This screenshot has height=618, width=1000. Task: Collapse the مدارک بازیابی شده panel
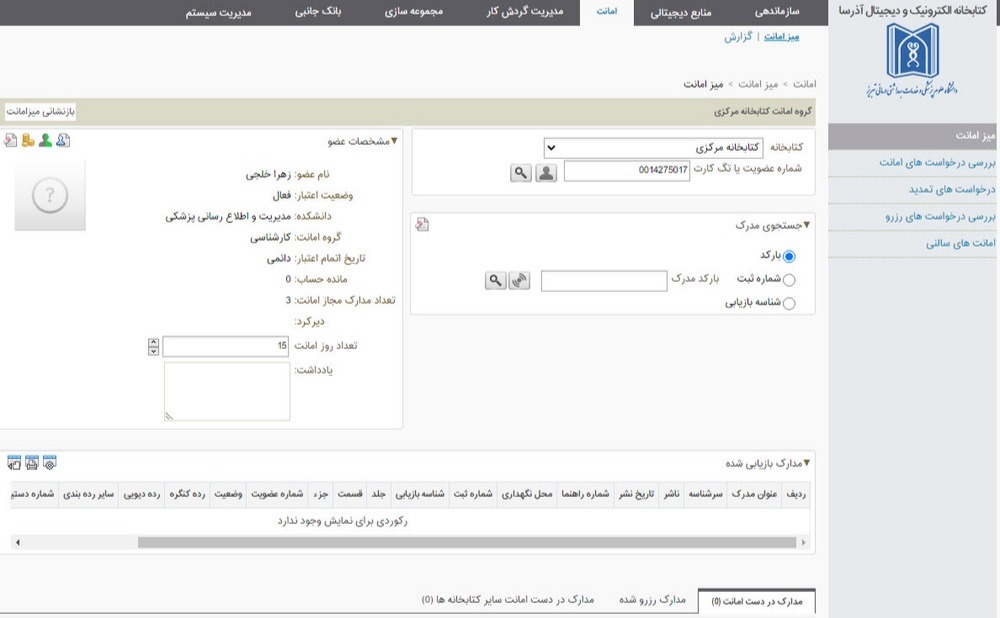click(x=807, y=463)
